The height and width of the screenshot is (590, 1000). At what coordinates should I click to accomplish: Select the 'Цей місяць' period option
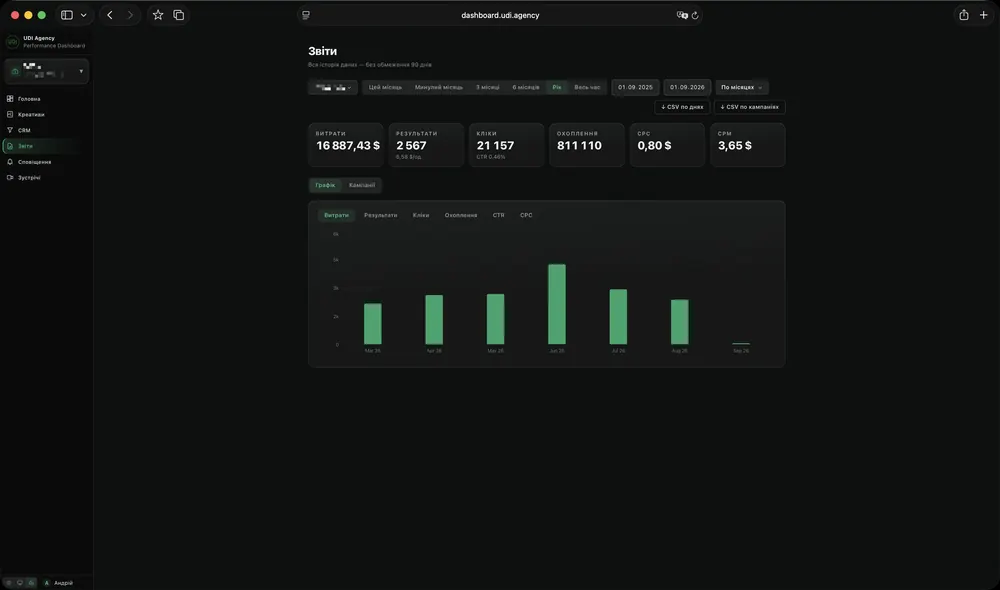[385, 87]
